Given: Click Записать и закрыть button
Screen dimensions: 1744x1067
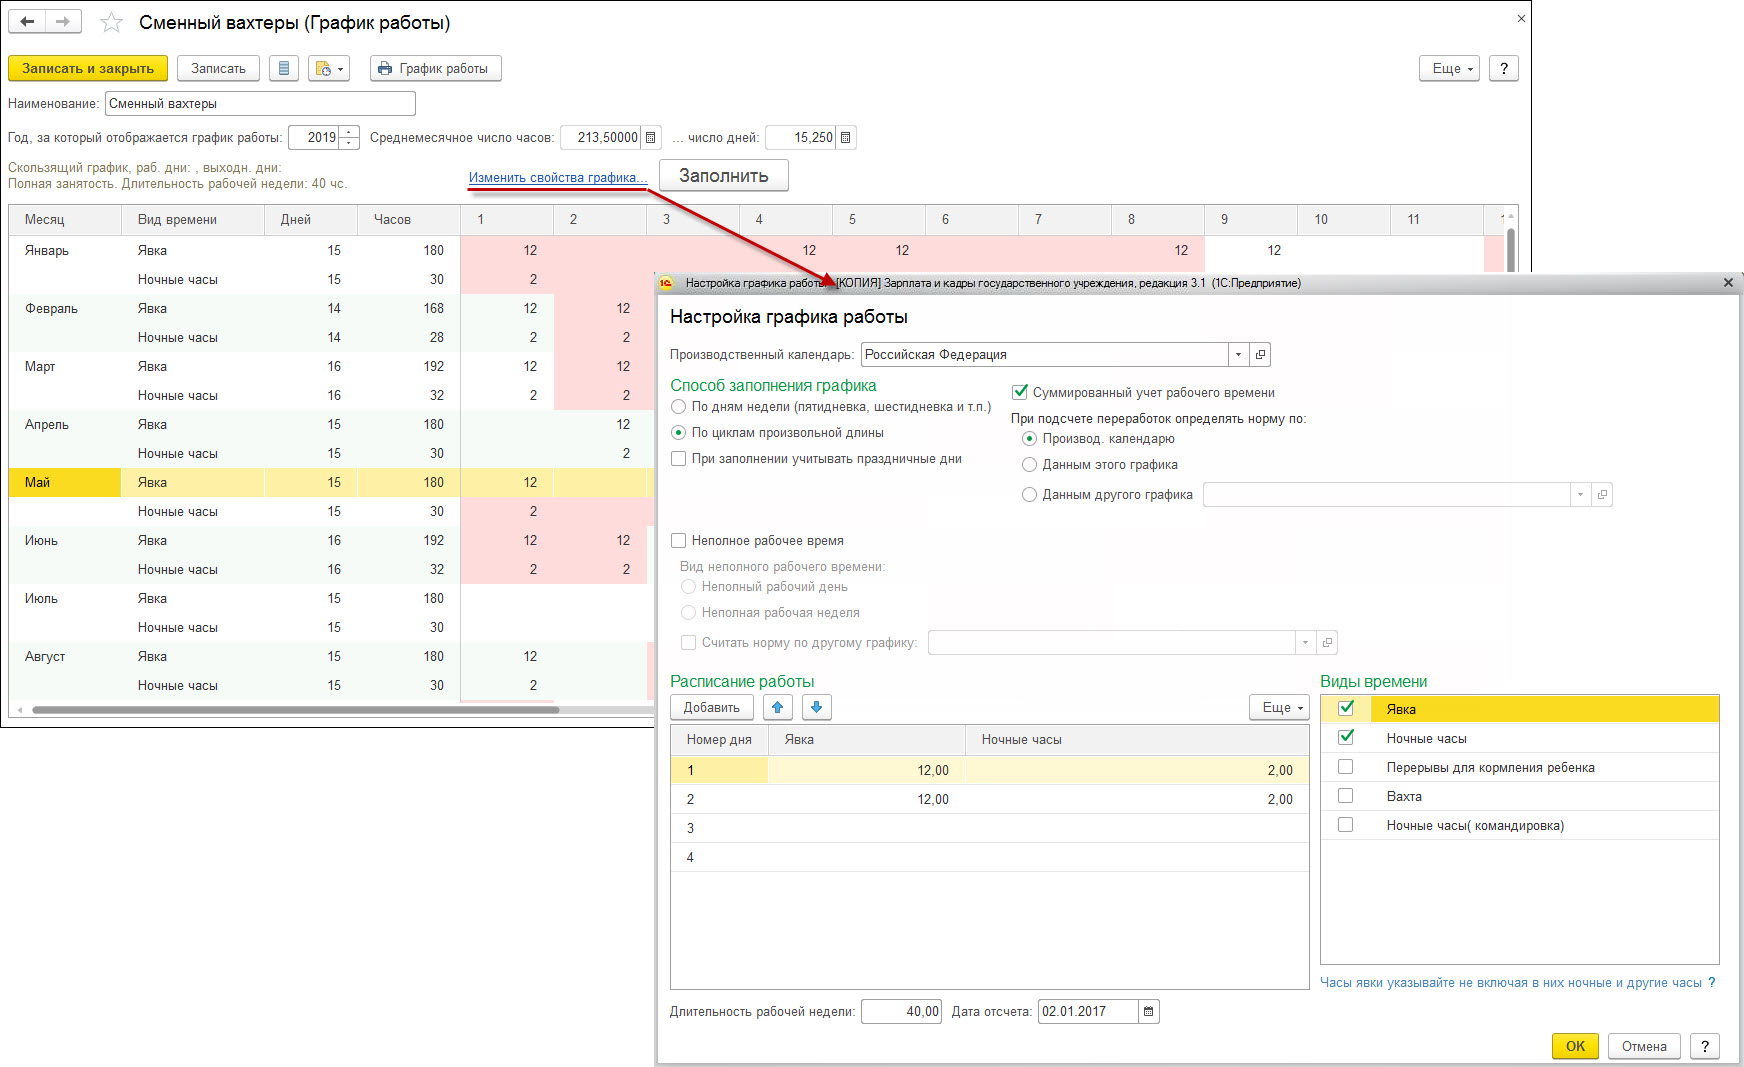Looking at the screenshot, I should click(x=88, y=68).
